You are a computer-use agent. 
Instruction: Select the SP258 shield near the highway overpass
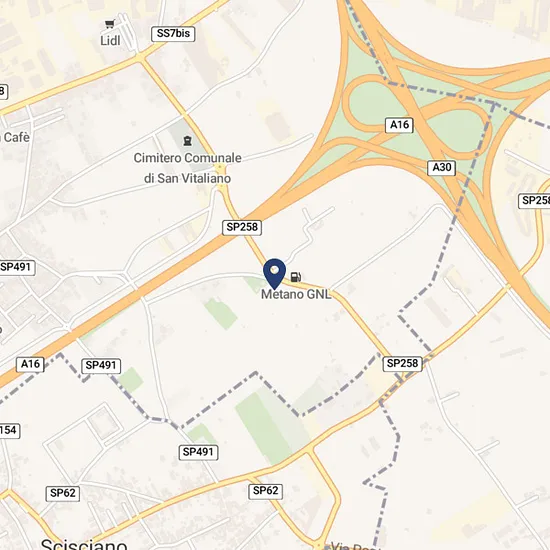[242, 227]
